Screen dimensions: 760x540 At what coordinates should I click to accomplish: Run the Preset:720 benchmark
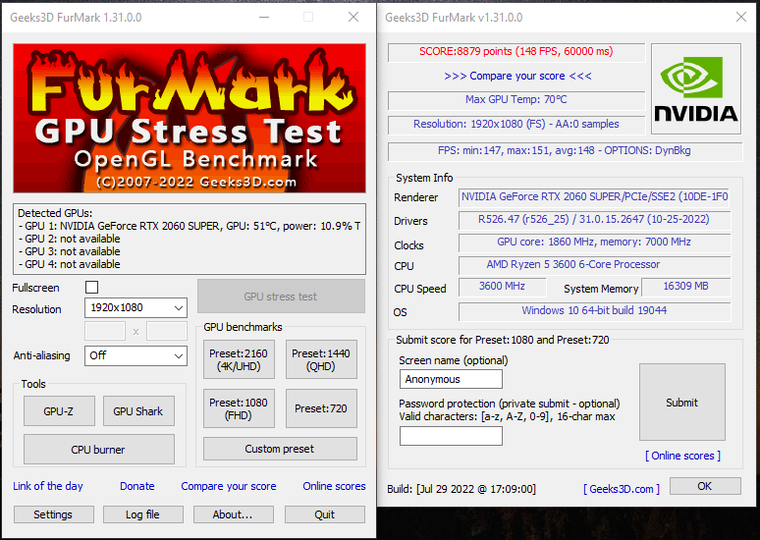[x=321, y=409]
